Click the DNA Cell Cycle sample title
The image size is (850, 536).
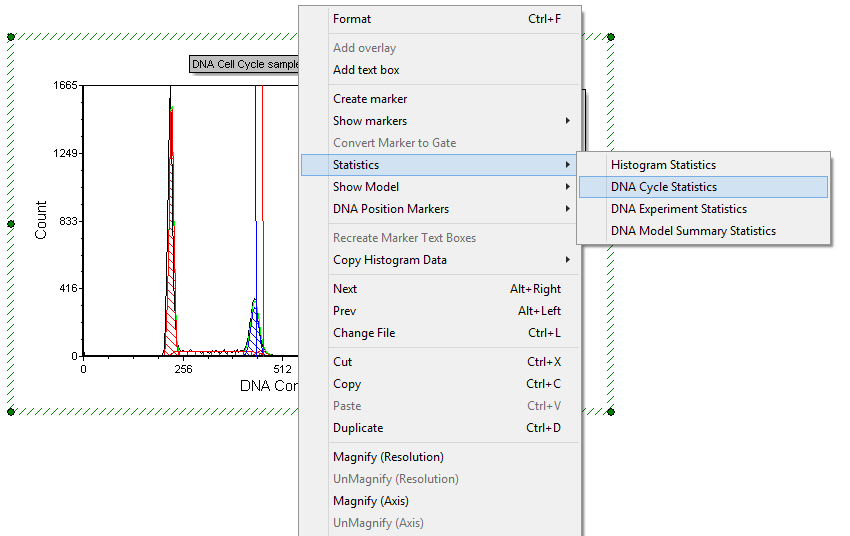tap(245, 64)
